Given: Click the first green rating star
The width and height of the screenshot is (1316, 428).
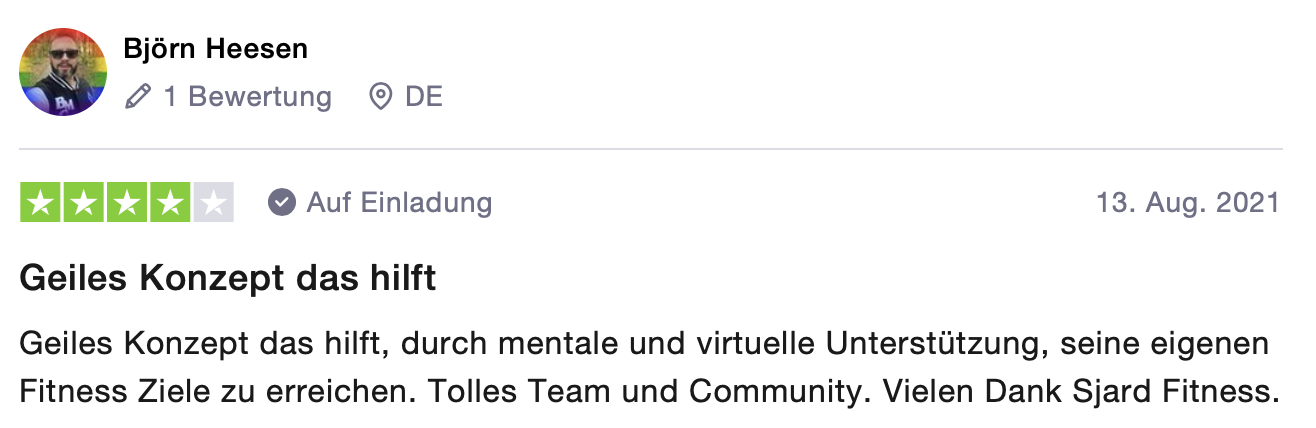Looking at the screenshot, I should click(40, 203).
